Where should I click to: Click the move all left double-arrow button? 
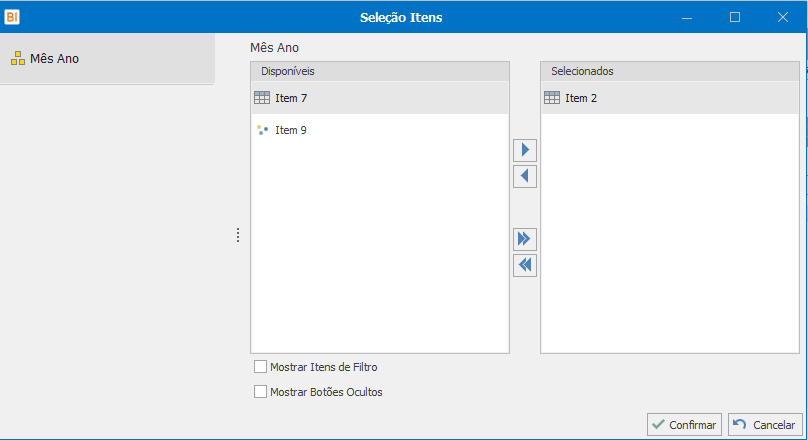(525, 265)
